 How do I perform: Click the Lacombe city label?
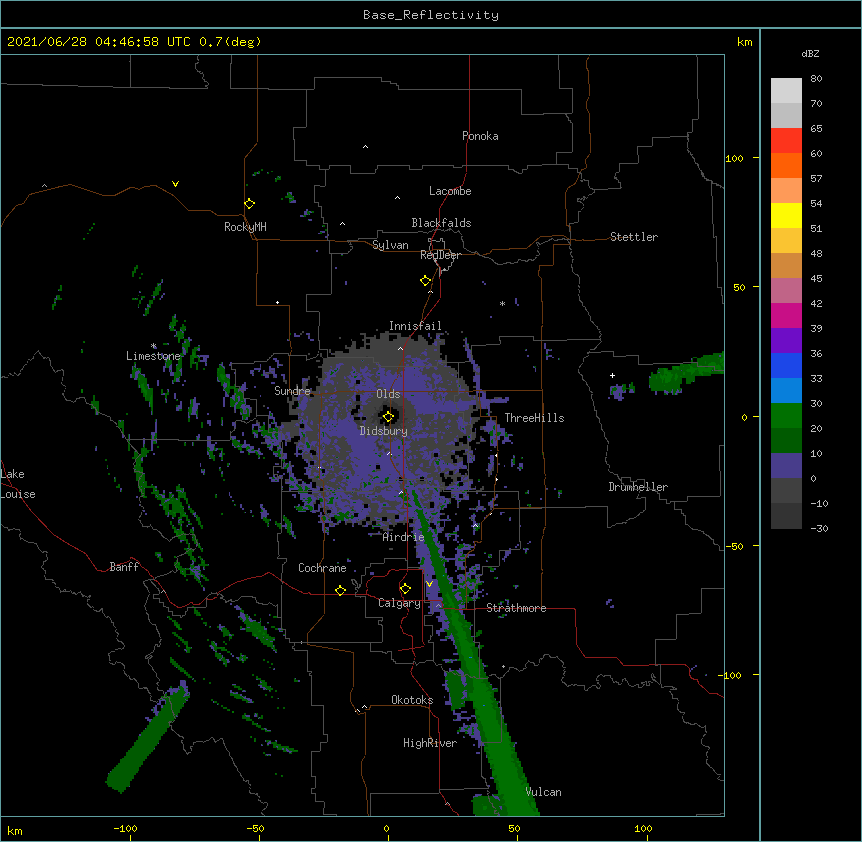pyautogui.click(x=450, y=191)
